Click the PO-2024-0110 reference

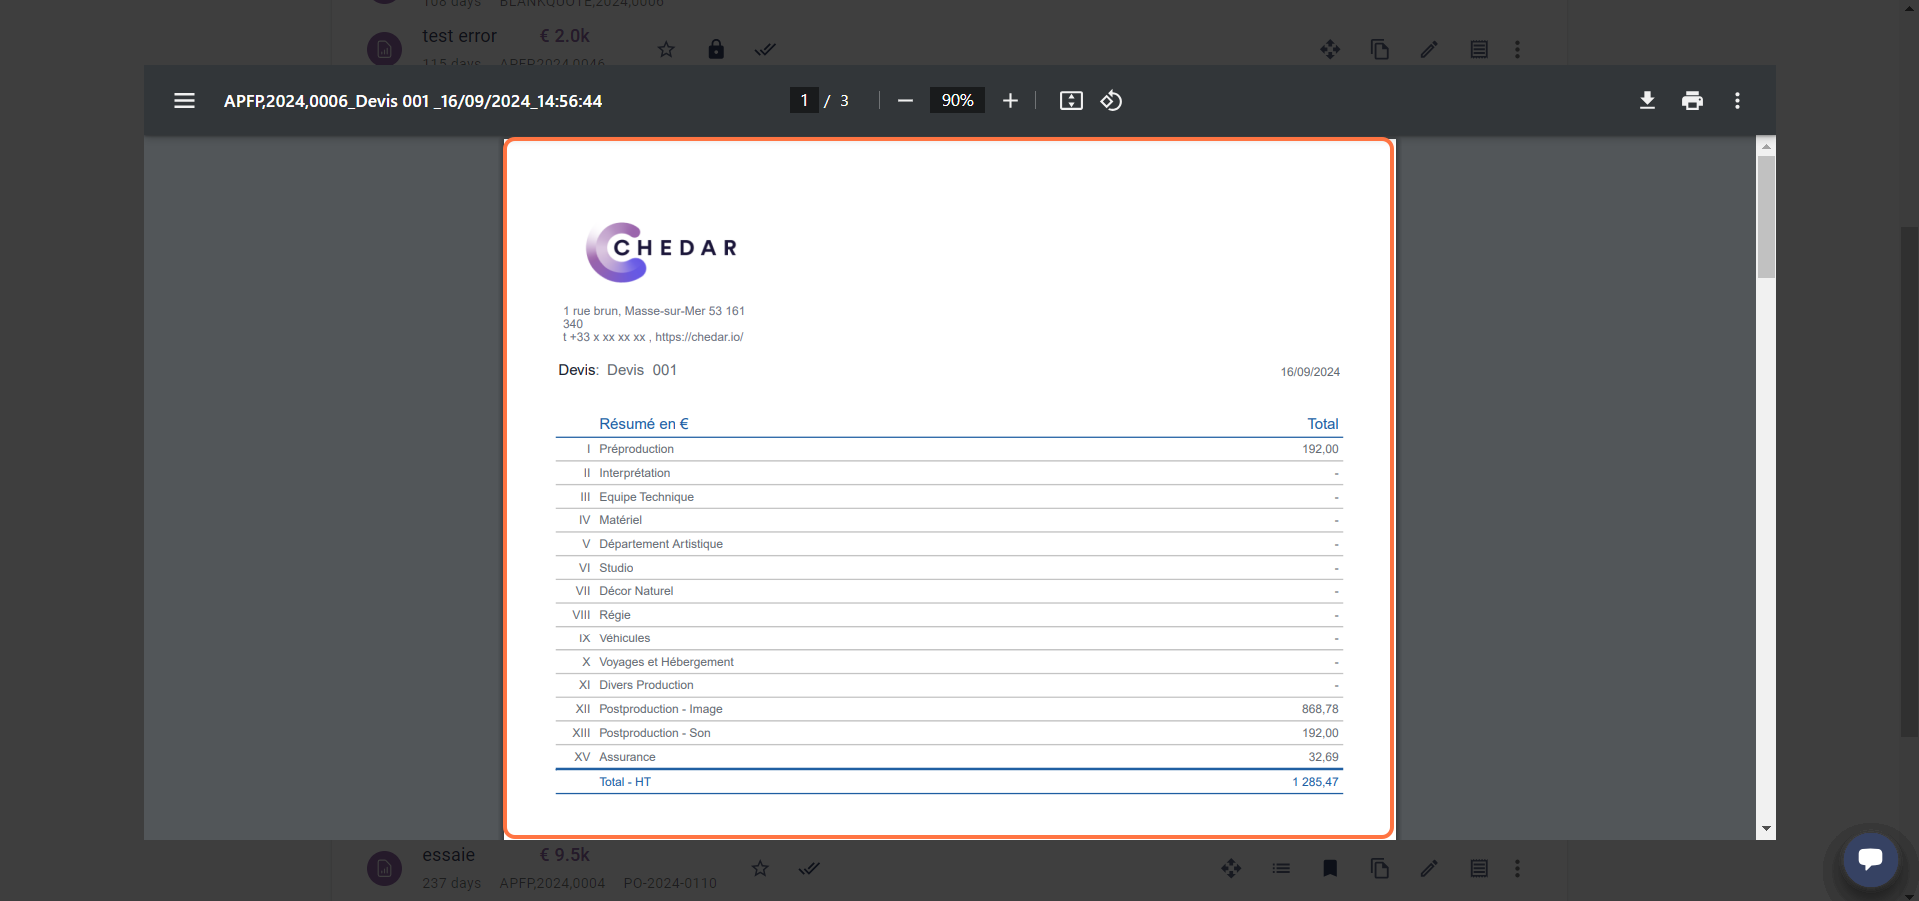670,883
